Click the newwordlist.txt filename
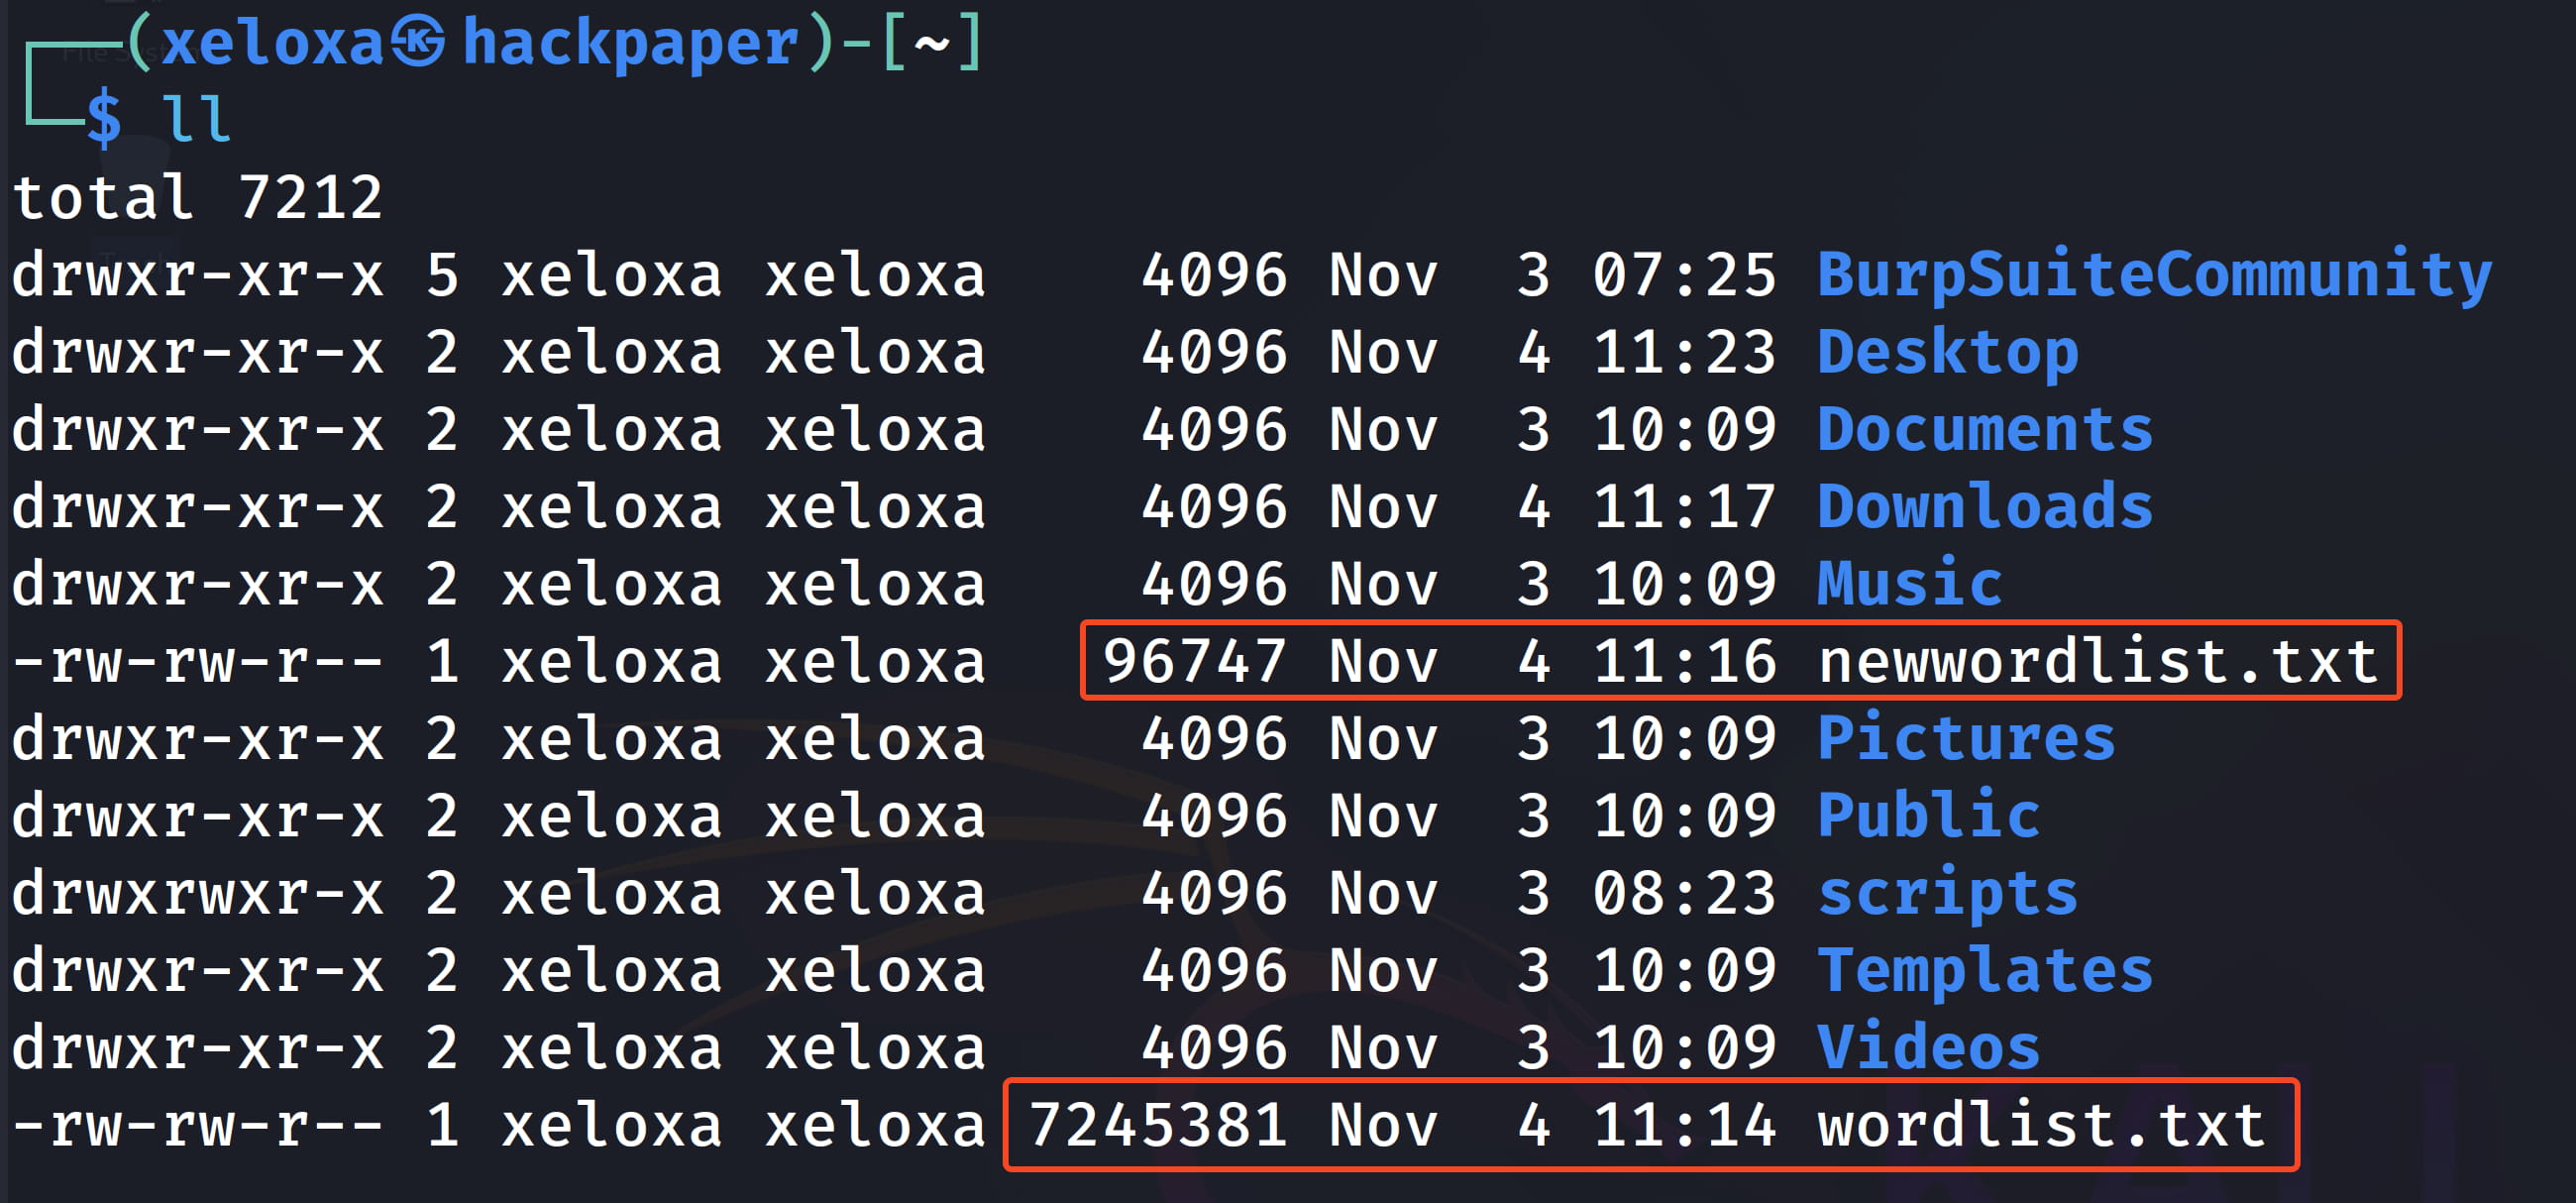 click(2097, 661)
